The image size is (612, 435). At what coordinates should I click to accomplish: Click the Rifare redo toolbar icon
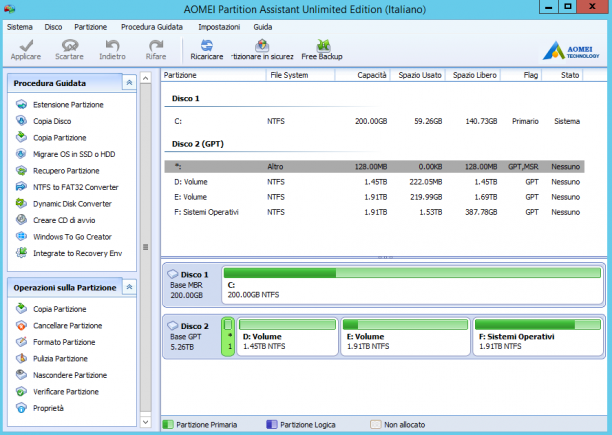tap(156, 45)
